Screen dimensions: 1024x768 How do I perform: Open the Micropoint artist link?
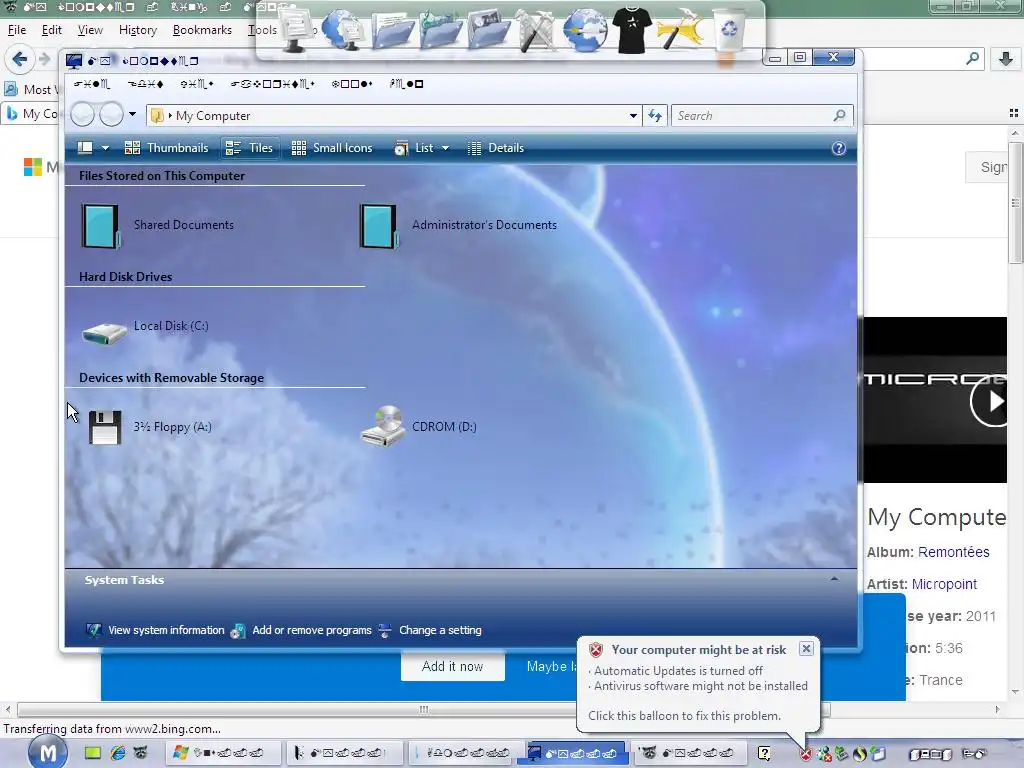pos(944,584)
